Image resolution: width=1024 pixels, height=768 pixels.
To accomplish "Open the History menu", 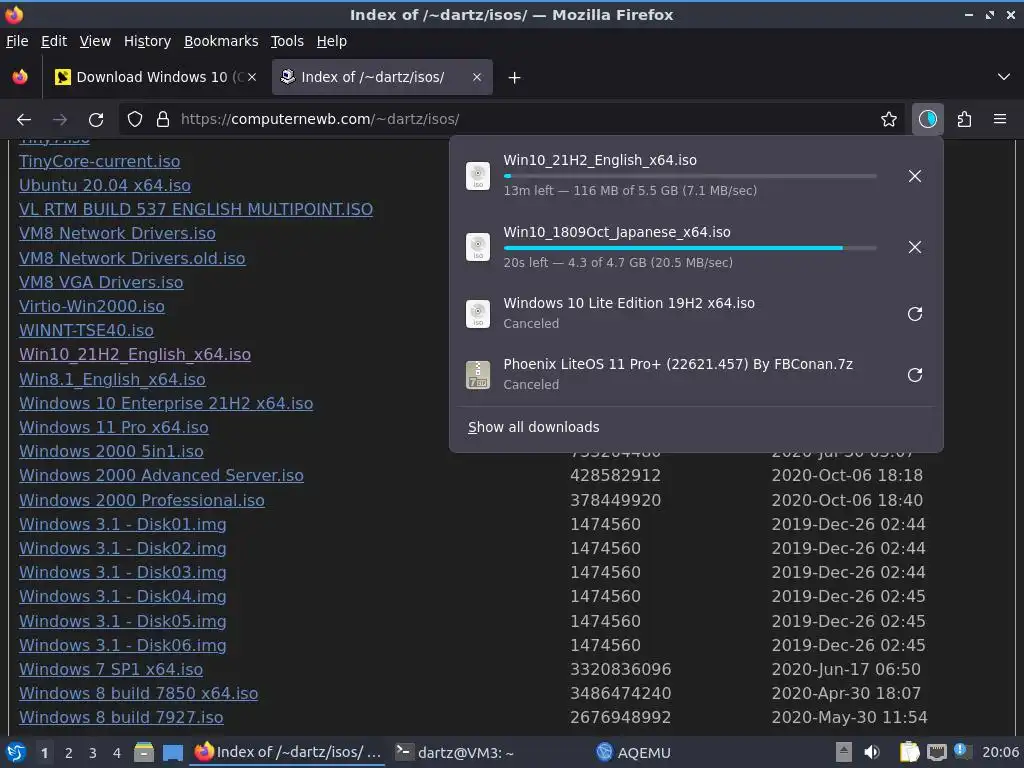I will click(148, 41).
